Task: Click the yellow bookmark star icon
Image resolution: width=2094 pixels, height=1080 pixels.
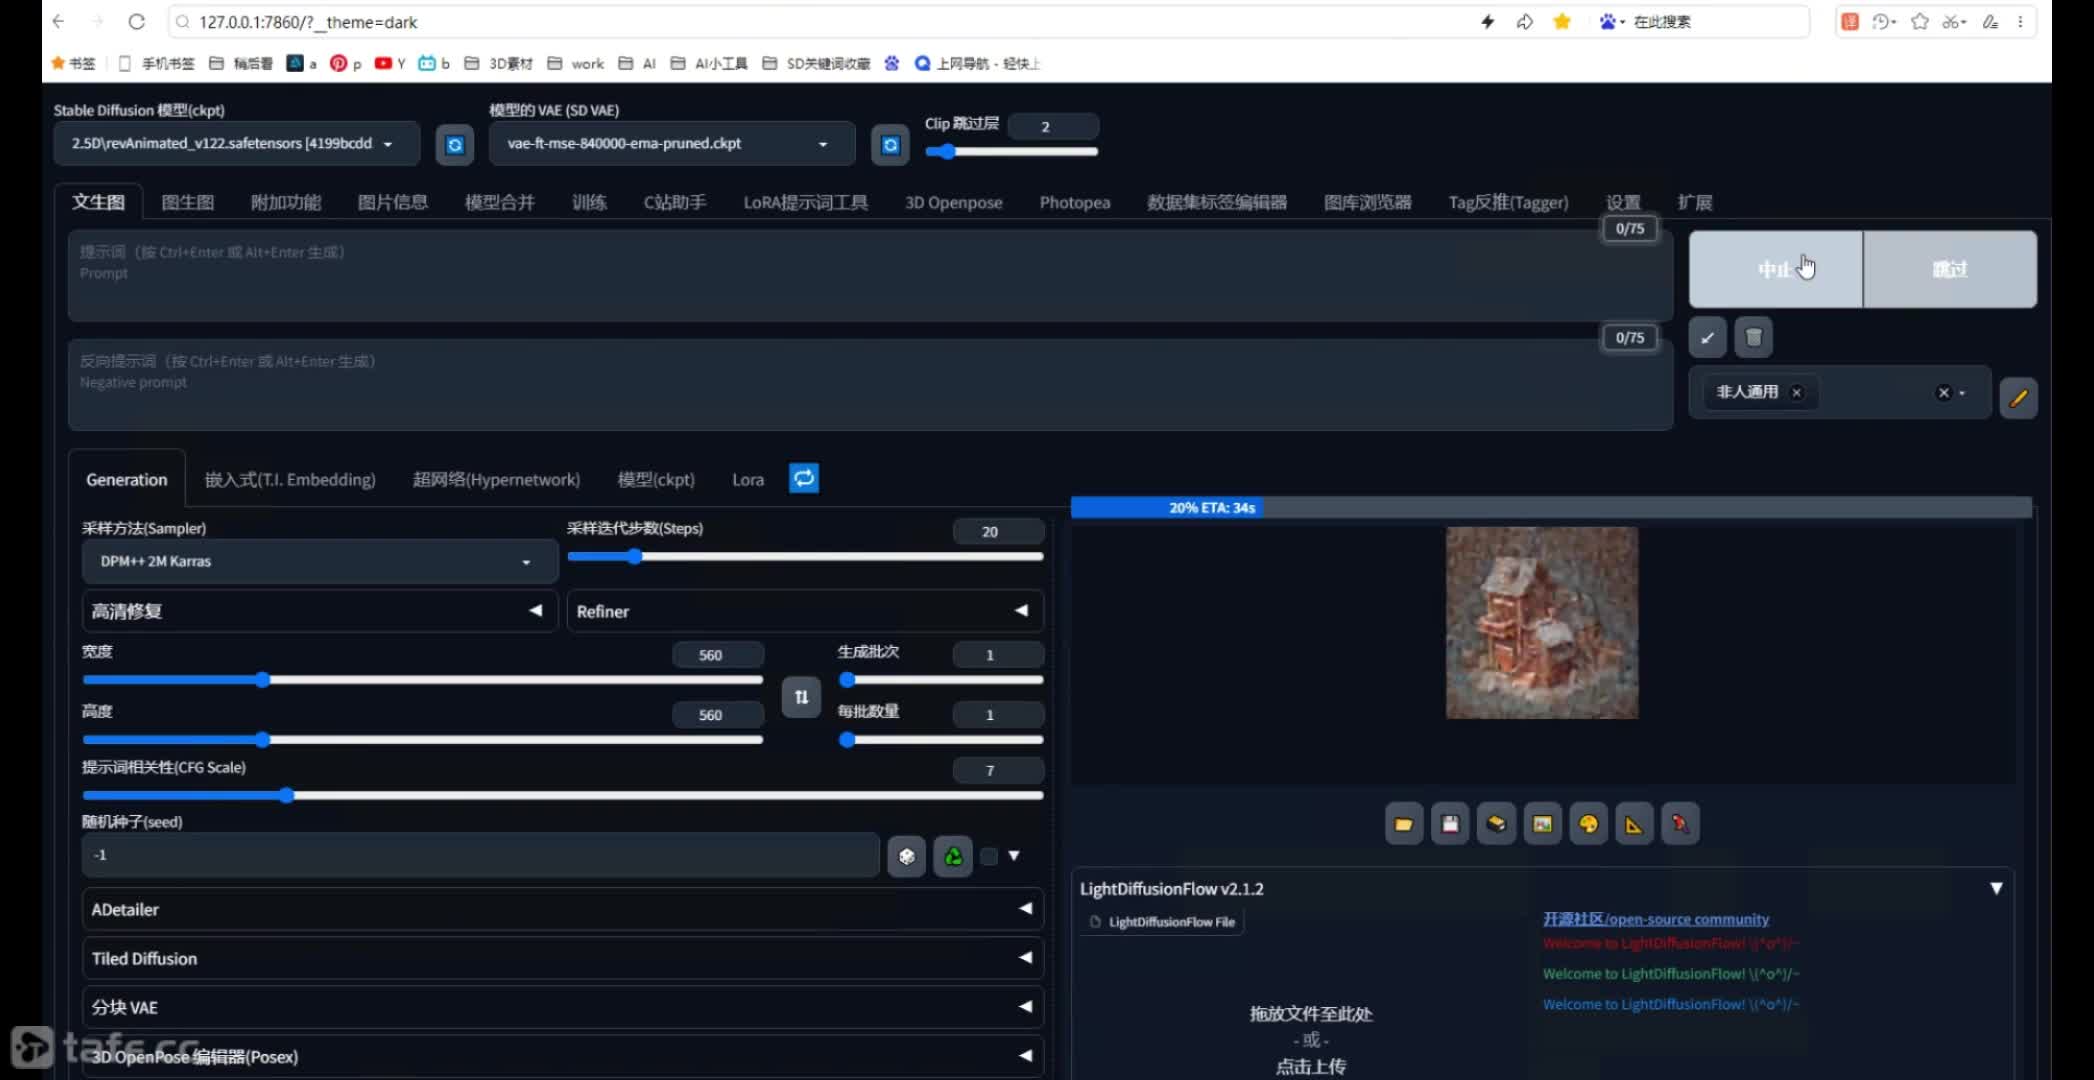Action: click(1562, 21)
